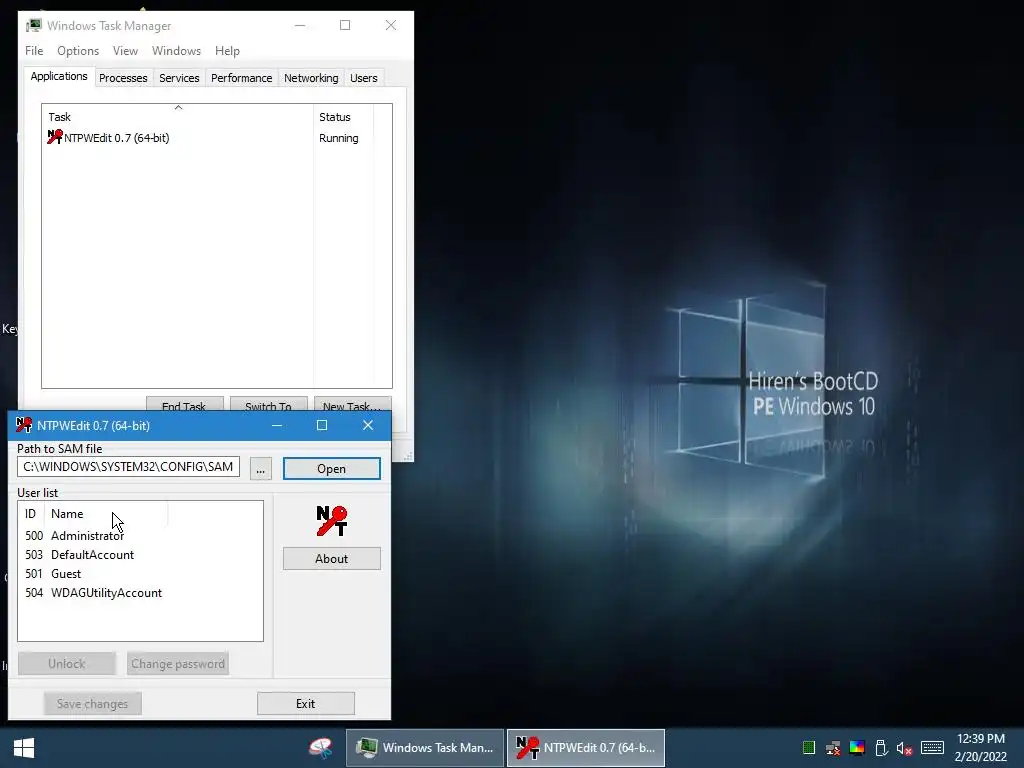Close the Windows Task Manager window
Image resolution: width=1024 pixels, height=768 pixels.
pyautogui.click(x=391, y=25)
